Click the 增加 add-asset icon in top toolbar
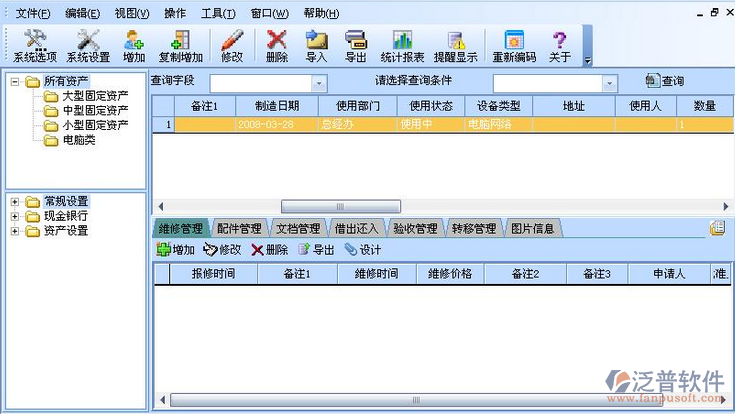The width and height of the screenshot is (735, 414). click(134, 46)
